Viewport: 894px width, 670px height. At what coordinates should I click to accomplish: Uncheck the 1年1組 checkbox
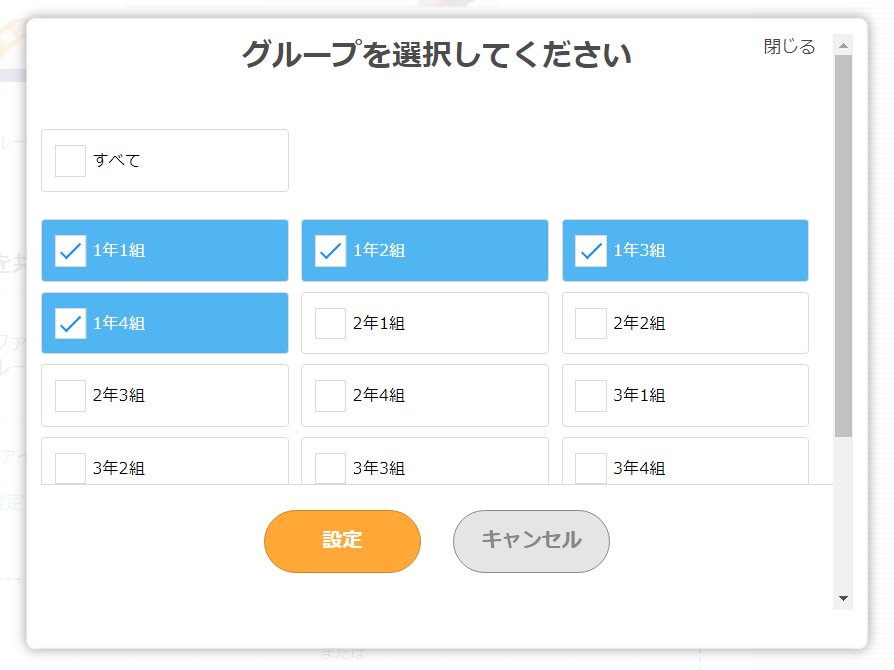pos(70,251)
